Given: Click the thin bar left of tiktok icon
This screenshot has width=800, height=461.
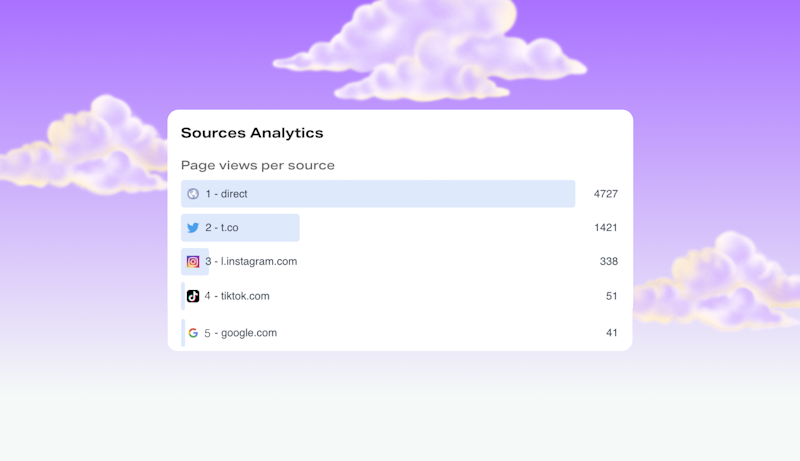Looking at the screenshot, I should [x=183, y=296].
